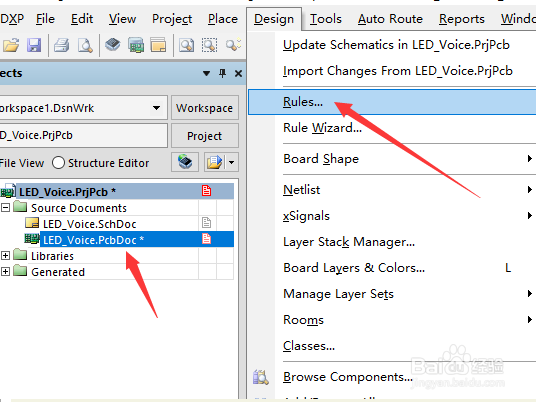Screen dimensions: 536x402
Task: Click the Zoom Area selection icon
Action: click(209, 45)
